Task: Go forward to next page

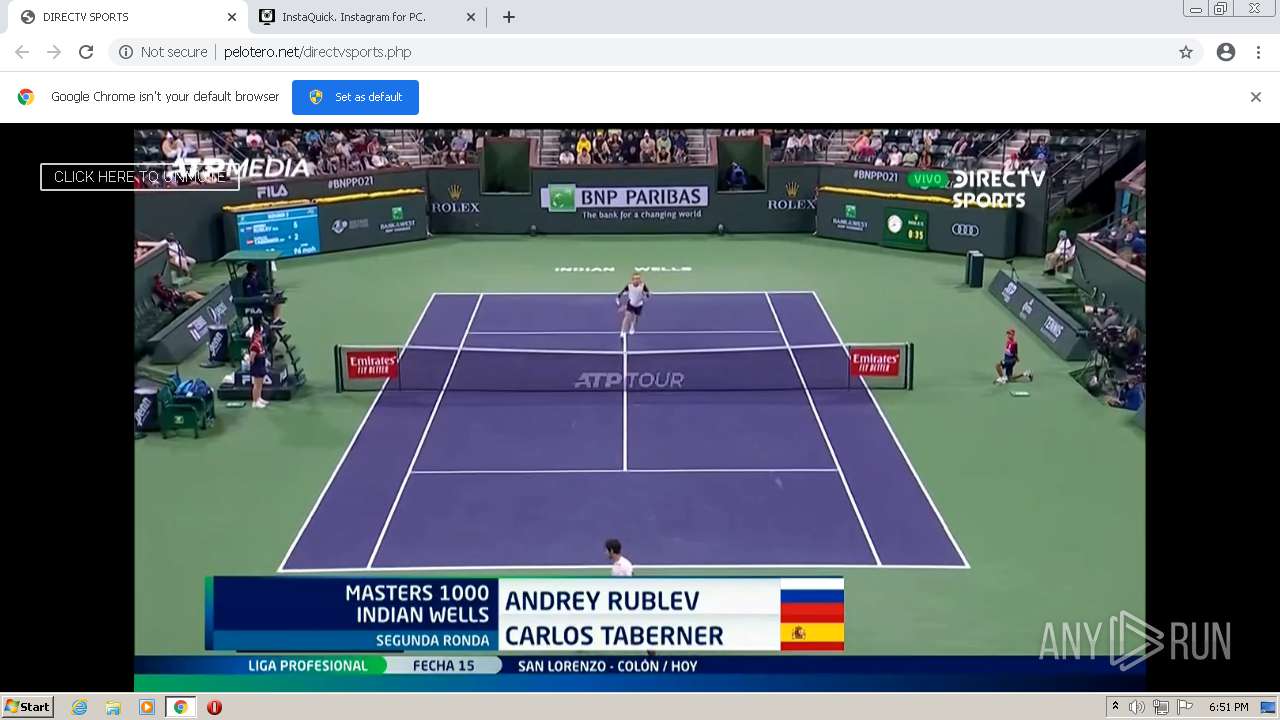Action: [x=54, y=52]
